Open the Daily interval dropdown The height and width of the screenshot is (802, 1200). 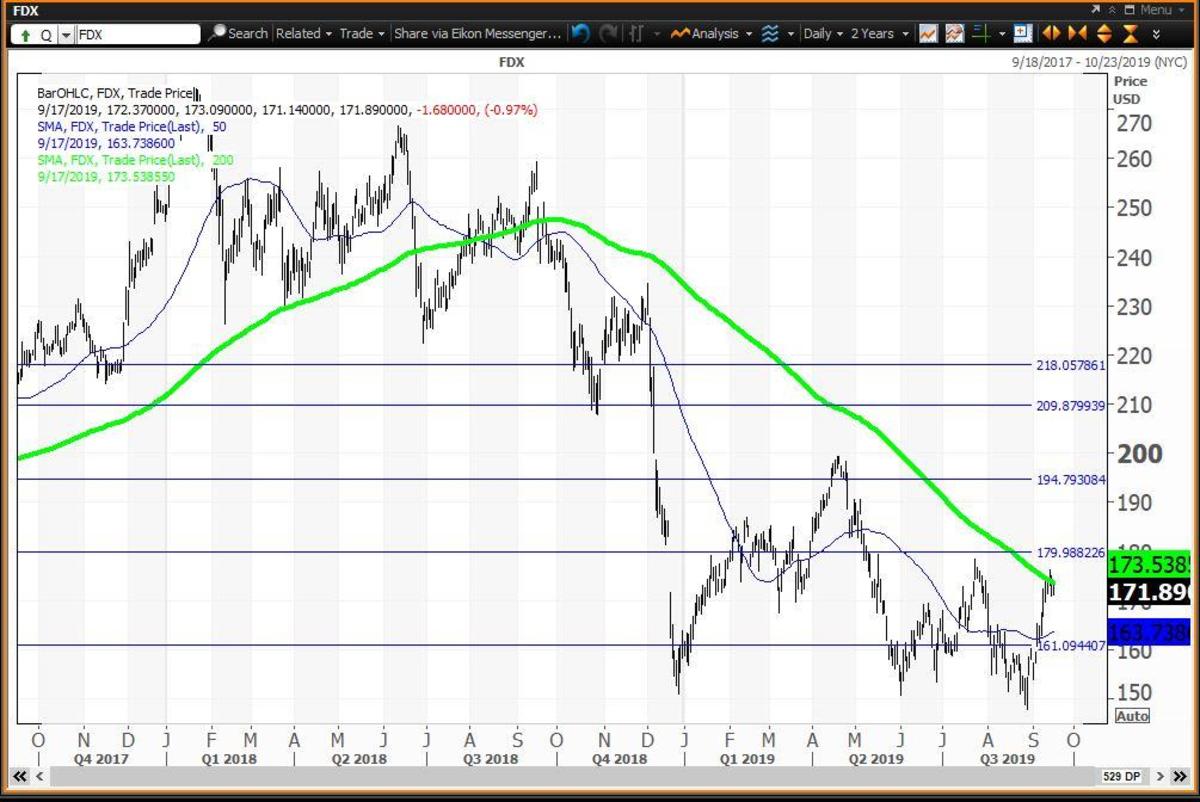(x=821, y=33)
